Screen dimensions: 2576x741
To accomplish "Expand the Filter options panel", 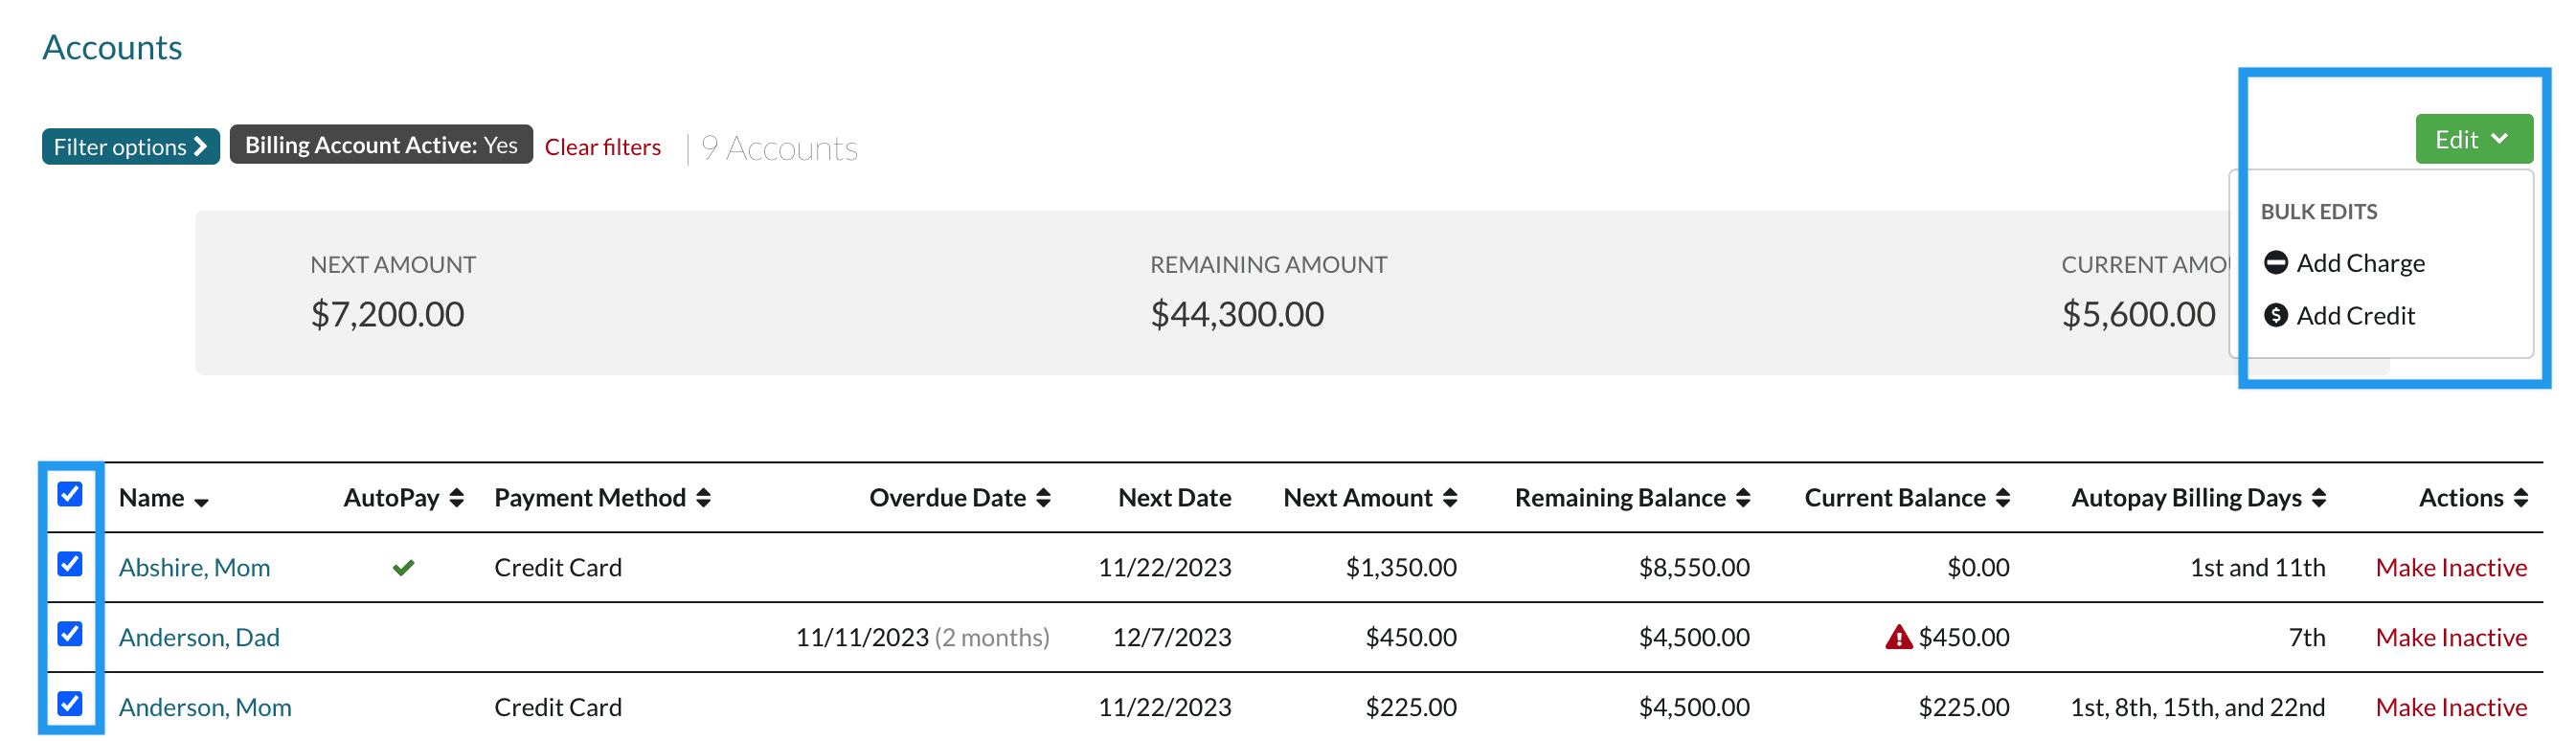I will click(x=130, y=146).
